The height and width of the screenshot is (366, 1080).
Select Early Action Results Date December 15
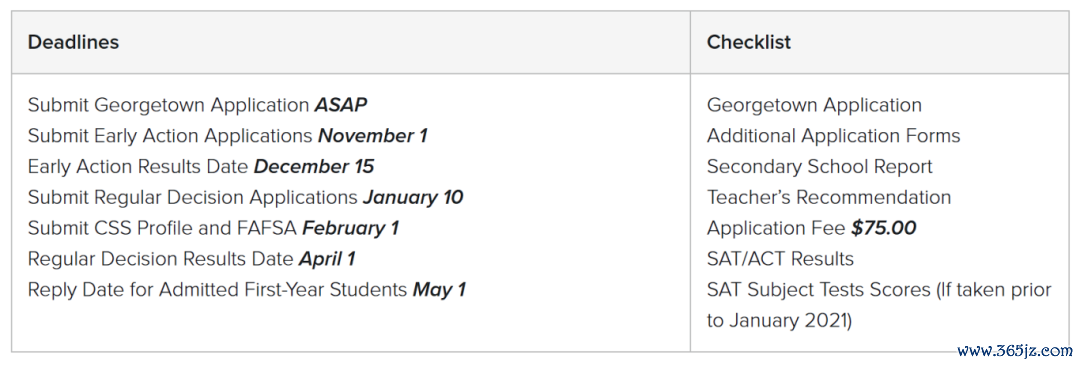coord(201,167)
